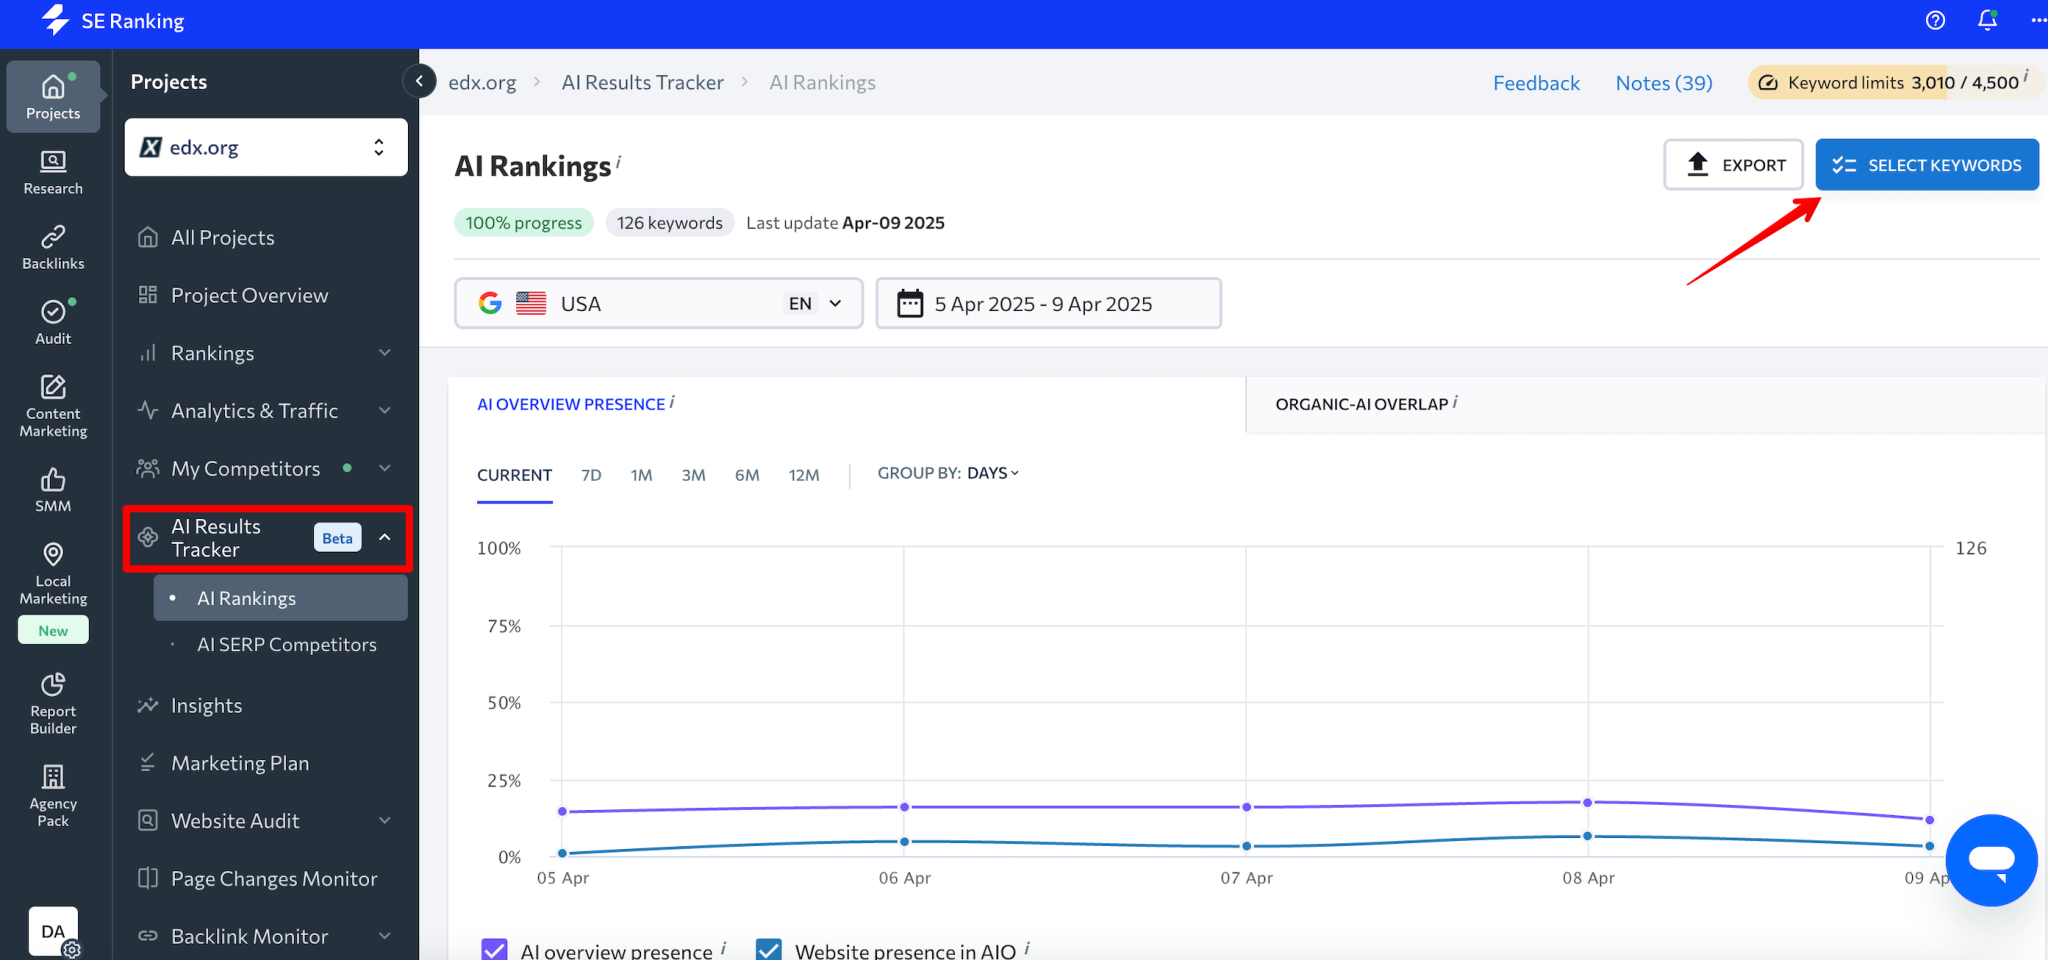The image size is (2048, 960).
Task: Open the Research section in the sidebar
Action: 52,170
